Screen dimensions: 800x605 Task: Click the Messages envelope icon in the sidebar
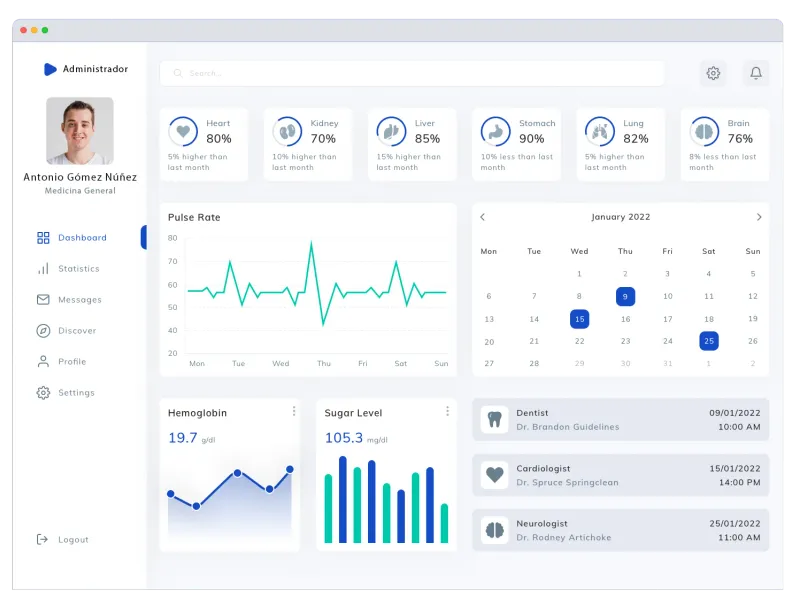point(43,299)
